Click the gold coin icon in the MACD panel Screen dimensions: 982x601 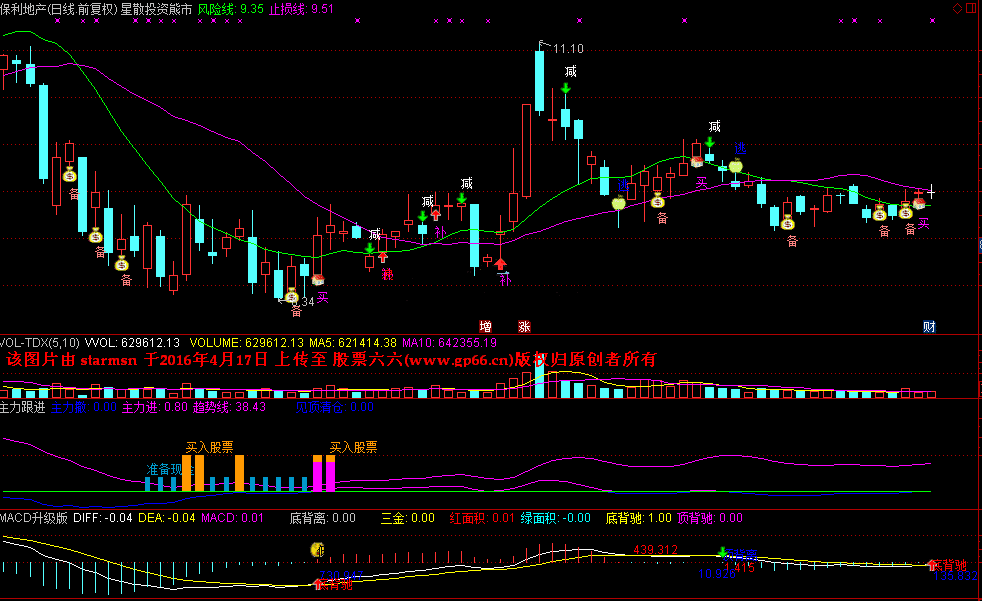318,548
